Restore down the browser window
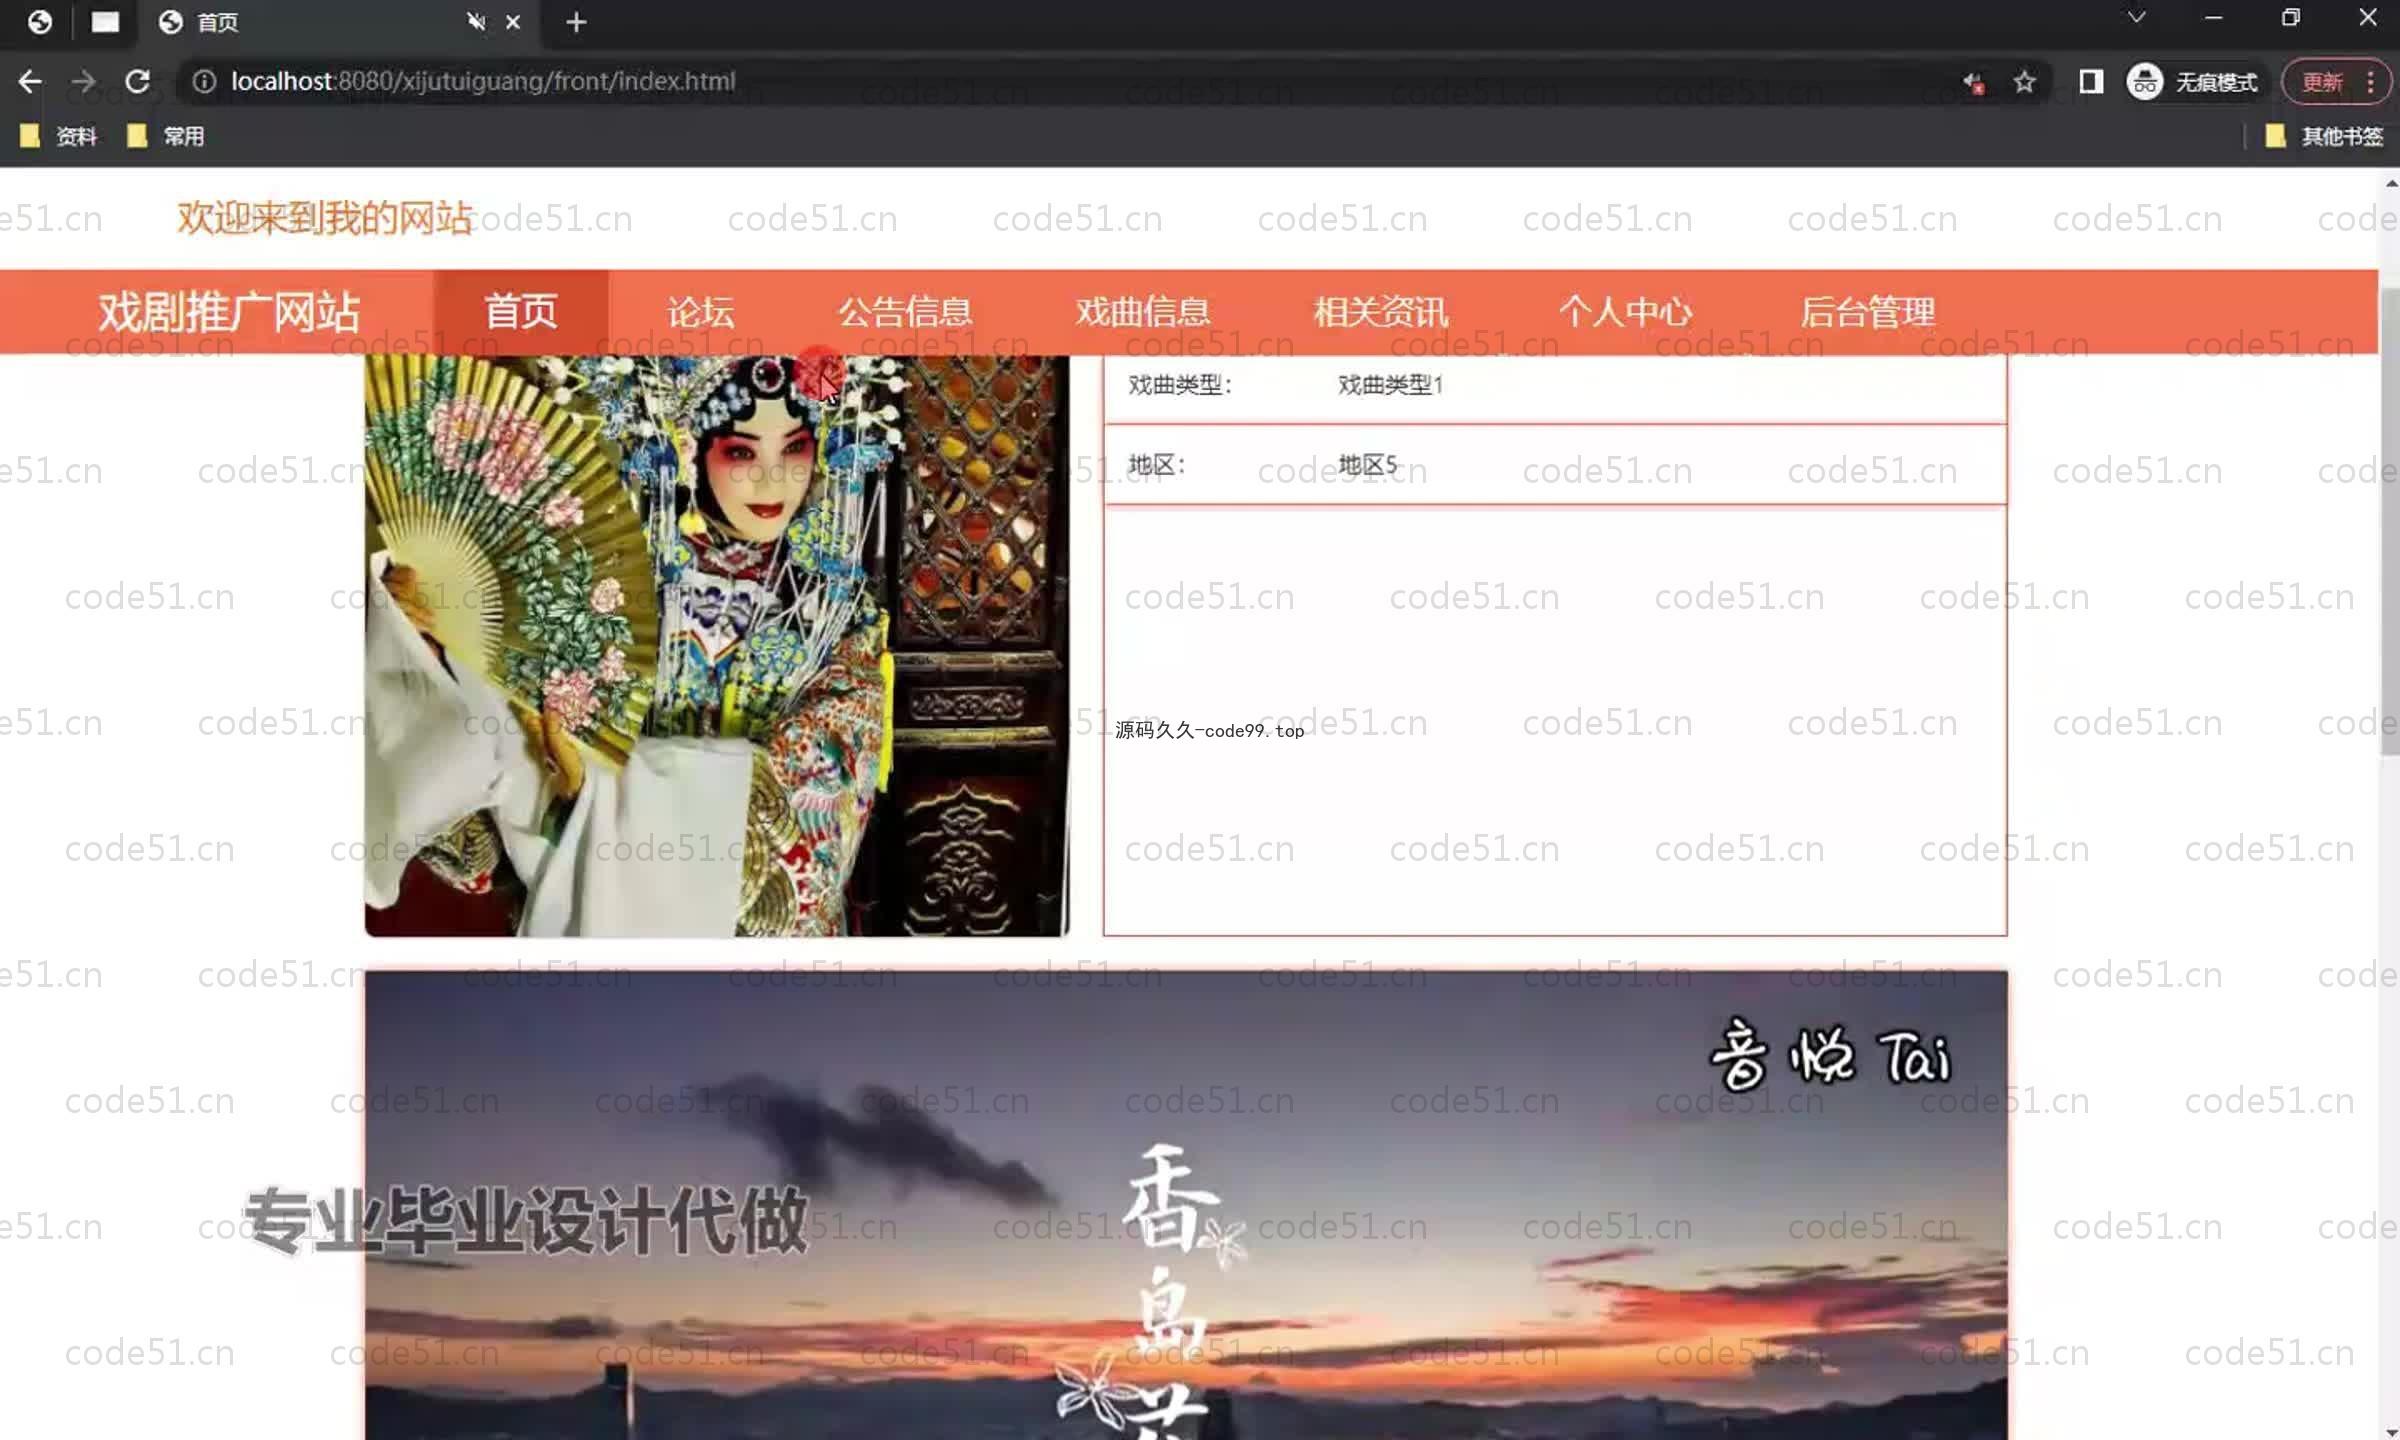This screenshot has width=2400, height=1440. coord(2290,18)
